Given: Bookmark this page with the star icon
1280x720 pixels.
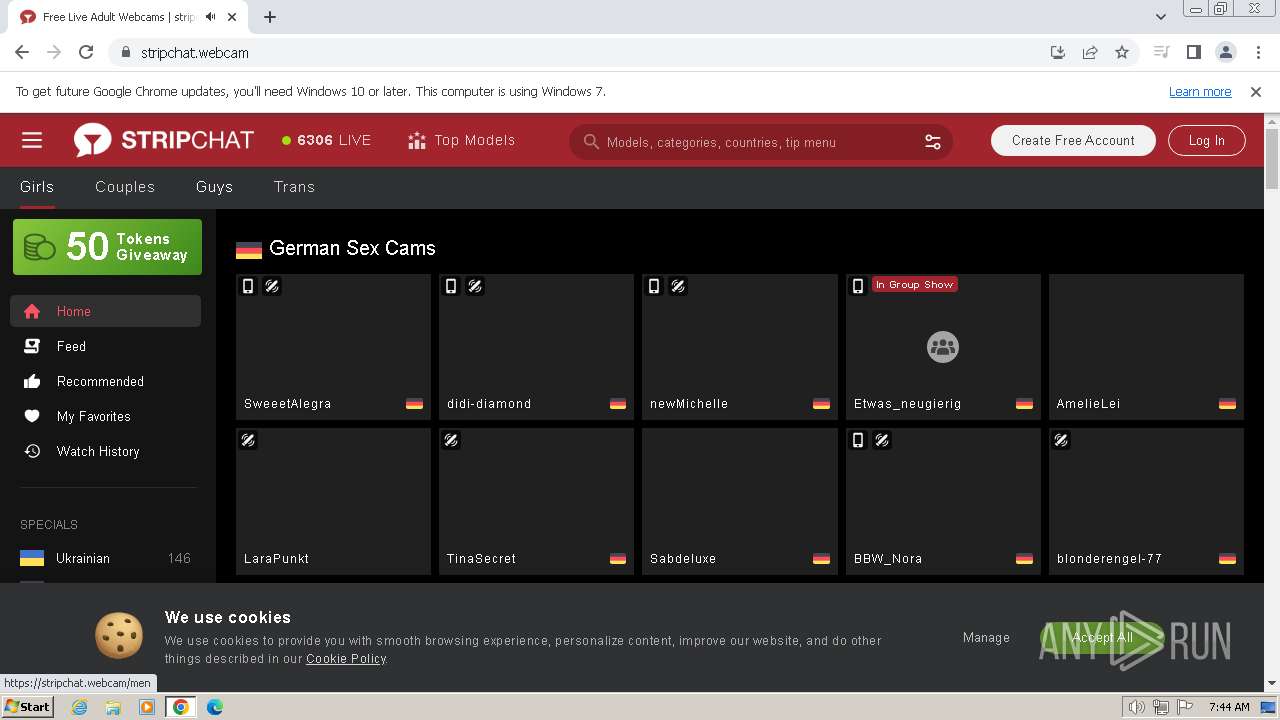Looking at the screenshot, I should coord(1122,53).
